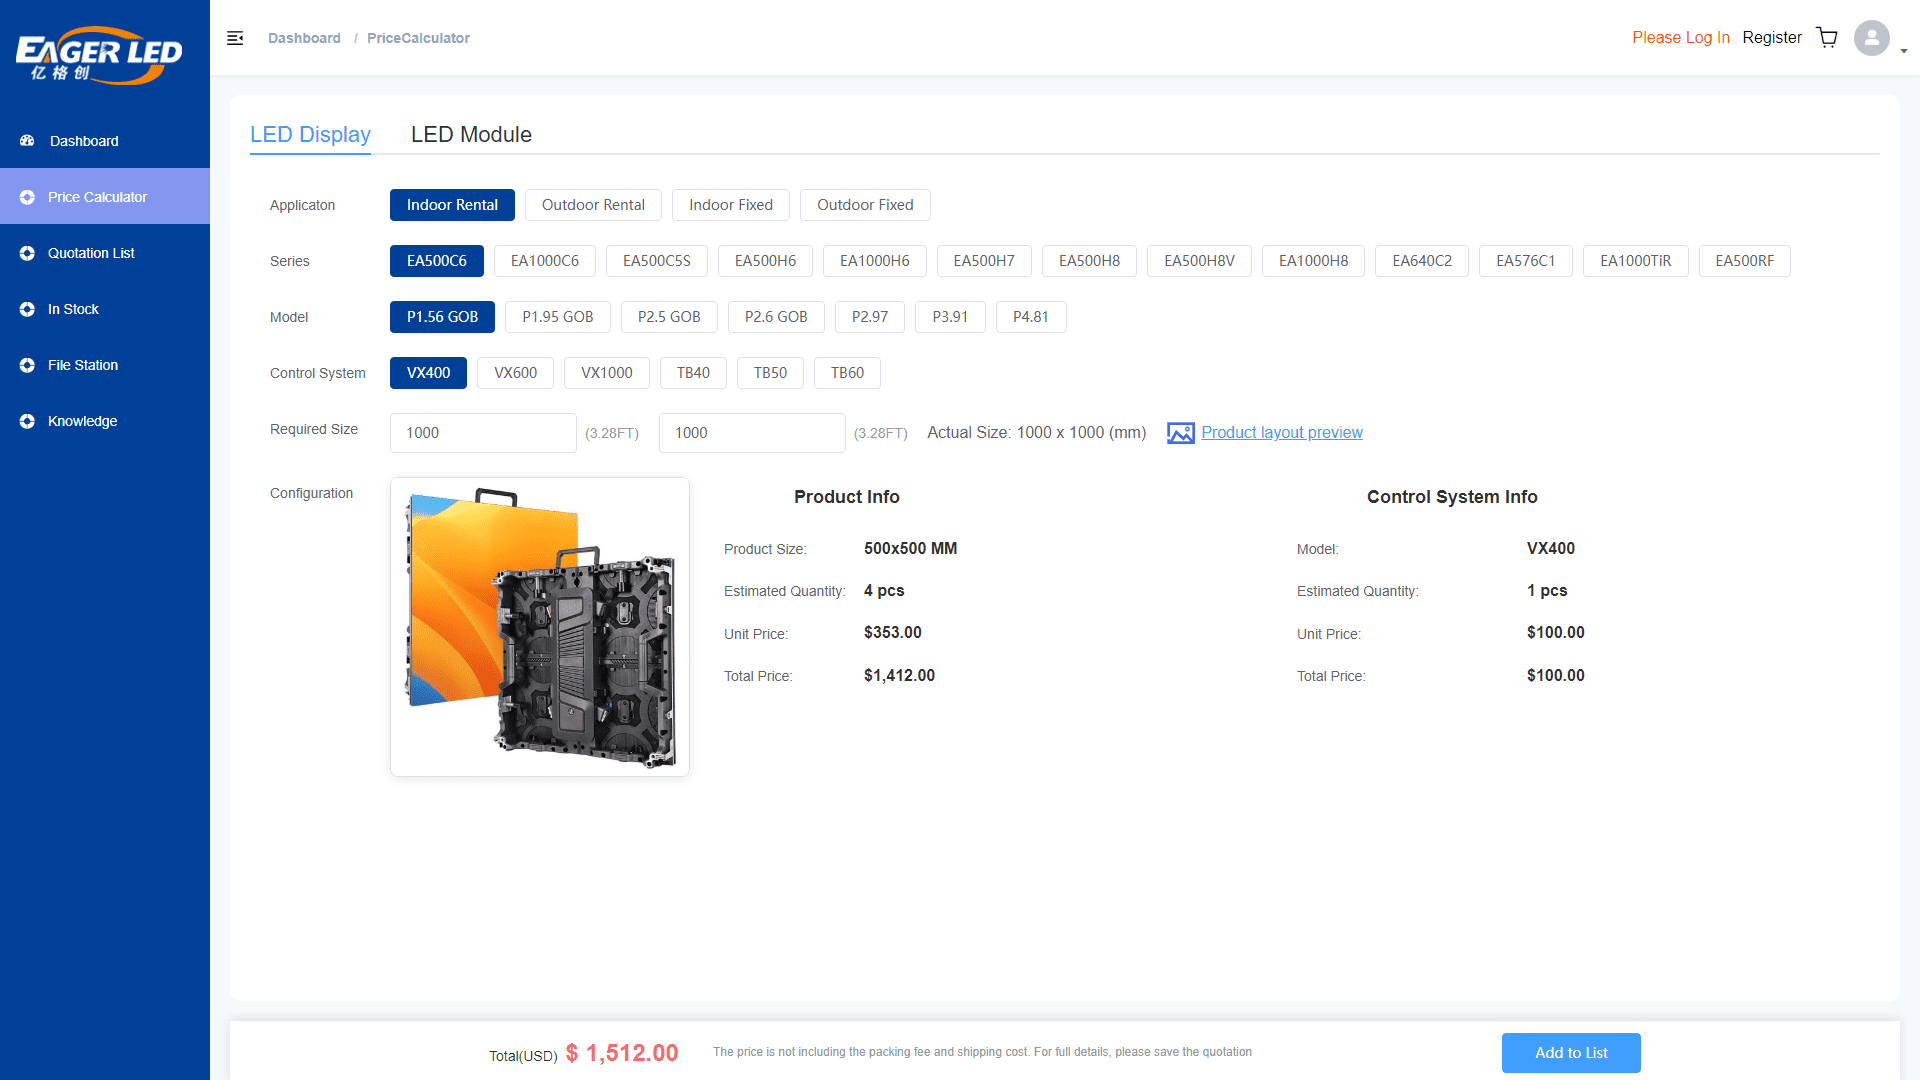Set control system to TB50
This screenshot has width=1920, height=1080.
pos(770,373)
